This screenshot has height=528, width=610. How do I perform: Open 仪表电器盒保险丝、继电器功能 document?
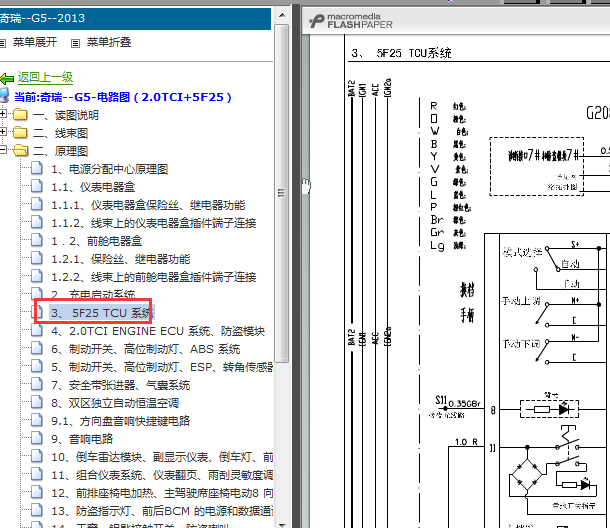point(148,205)
